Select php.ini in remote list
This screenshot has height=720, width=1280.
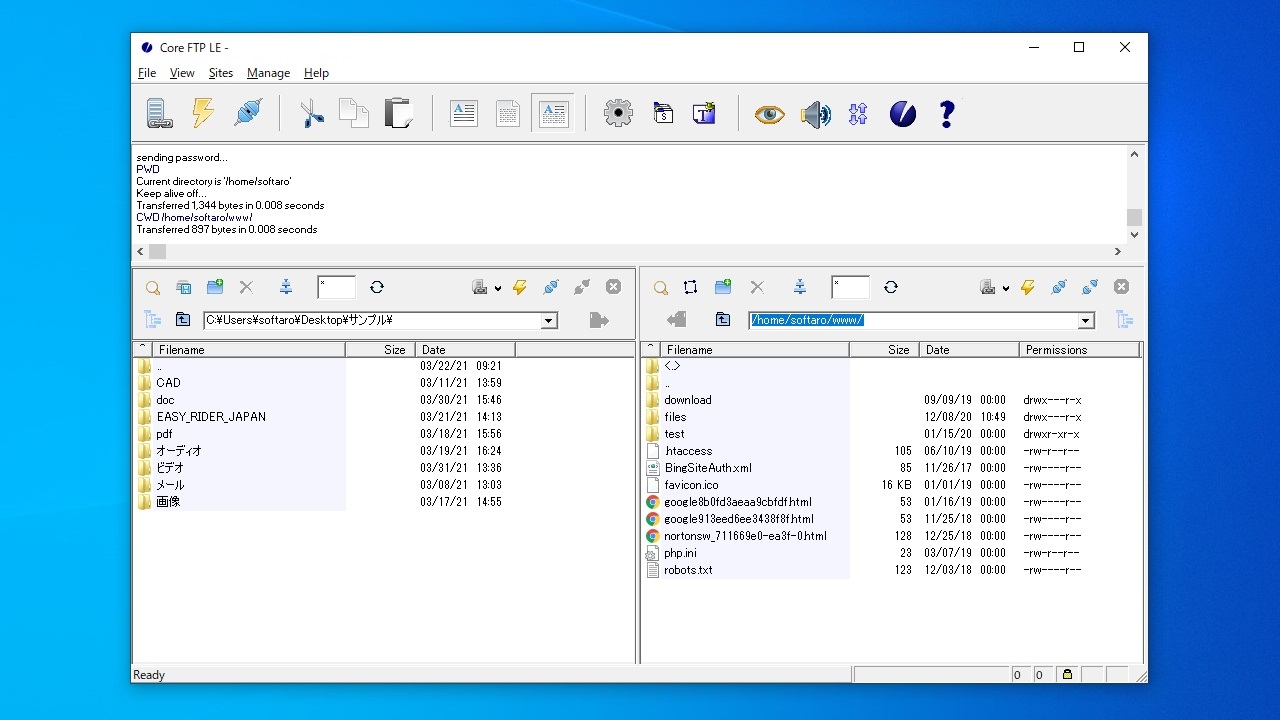pos(680,553)
